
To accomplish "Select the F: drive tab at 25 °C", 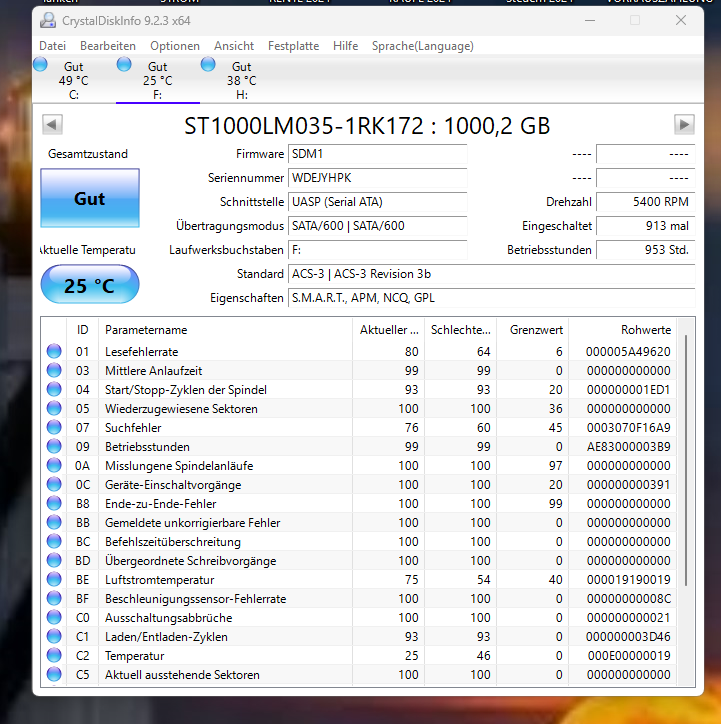I will pos(157,80).
